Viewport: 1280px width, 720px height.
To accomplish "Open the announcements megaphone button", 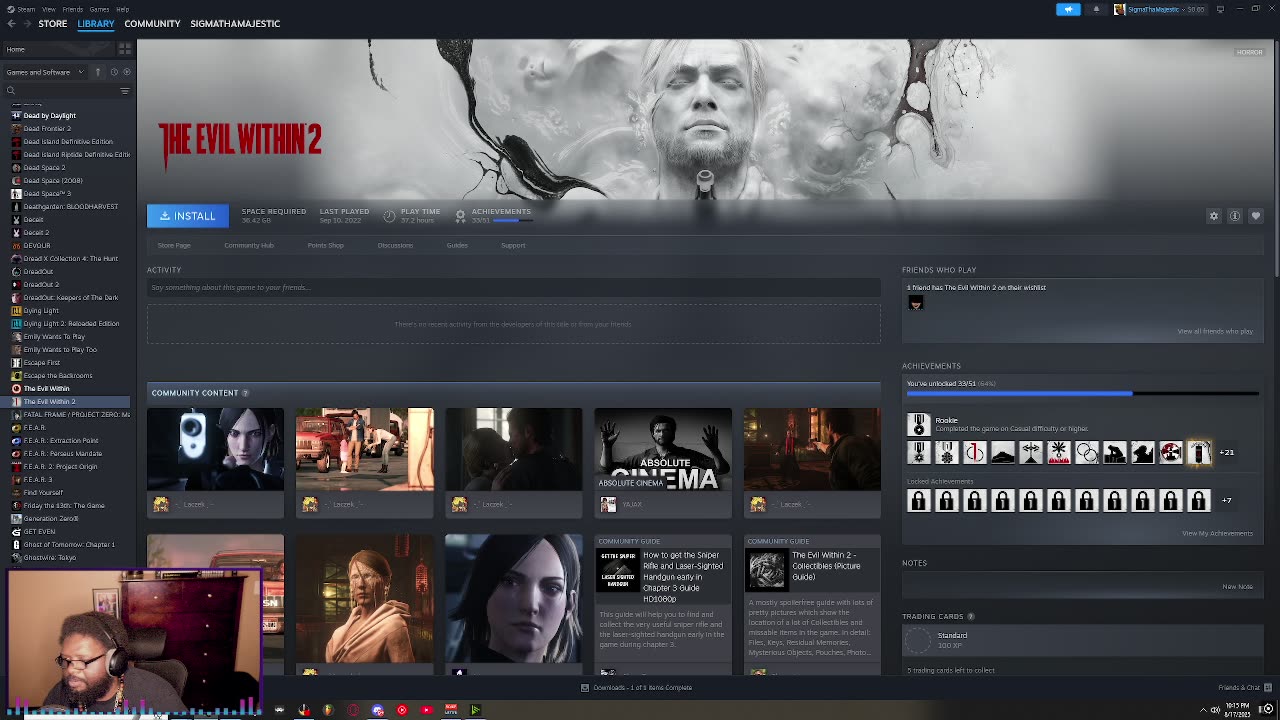I will pos(1068,9).
